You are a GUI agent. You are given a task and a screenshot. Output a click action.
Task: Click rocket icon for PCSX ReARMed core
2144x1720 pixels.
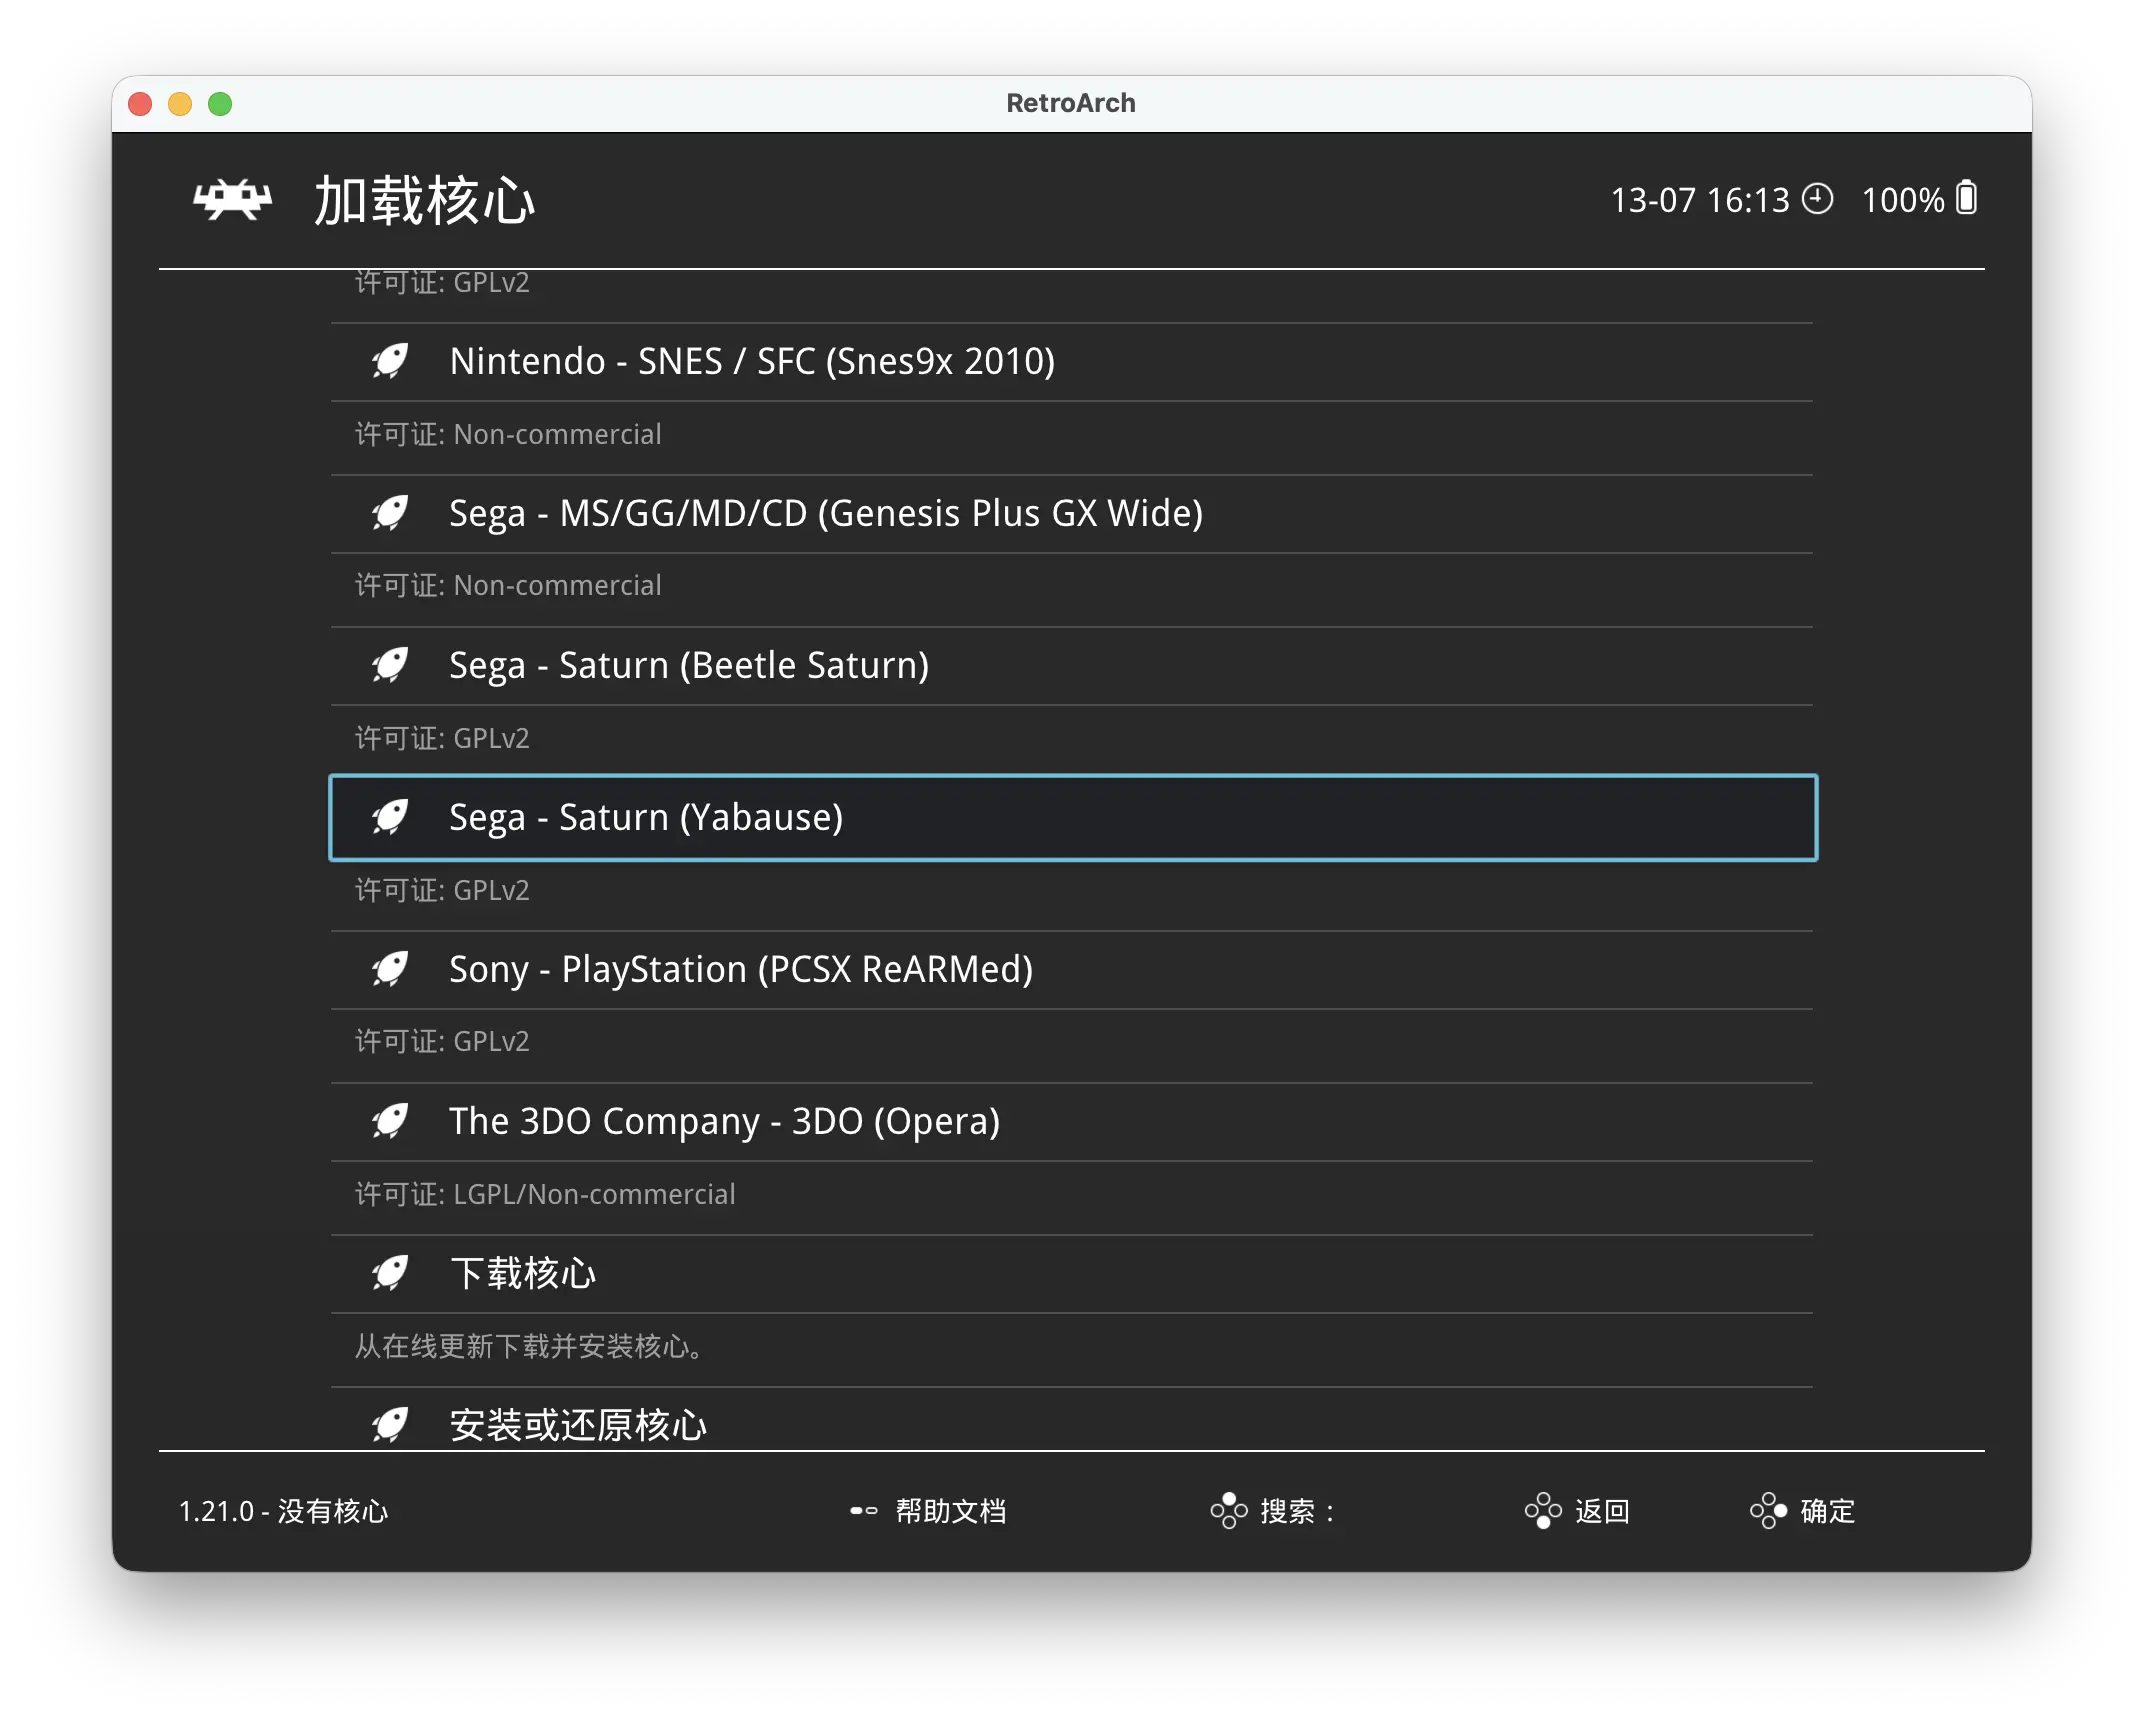click(x=390, y=969)
